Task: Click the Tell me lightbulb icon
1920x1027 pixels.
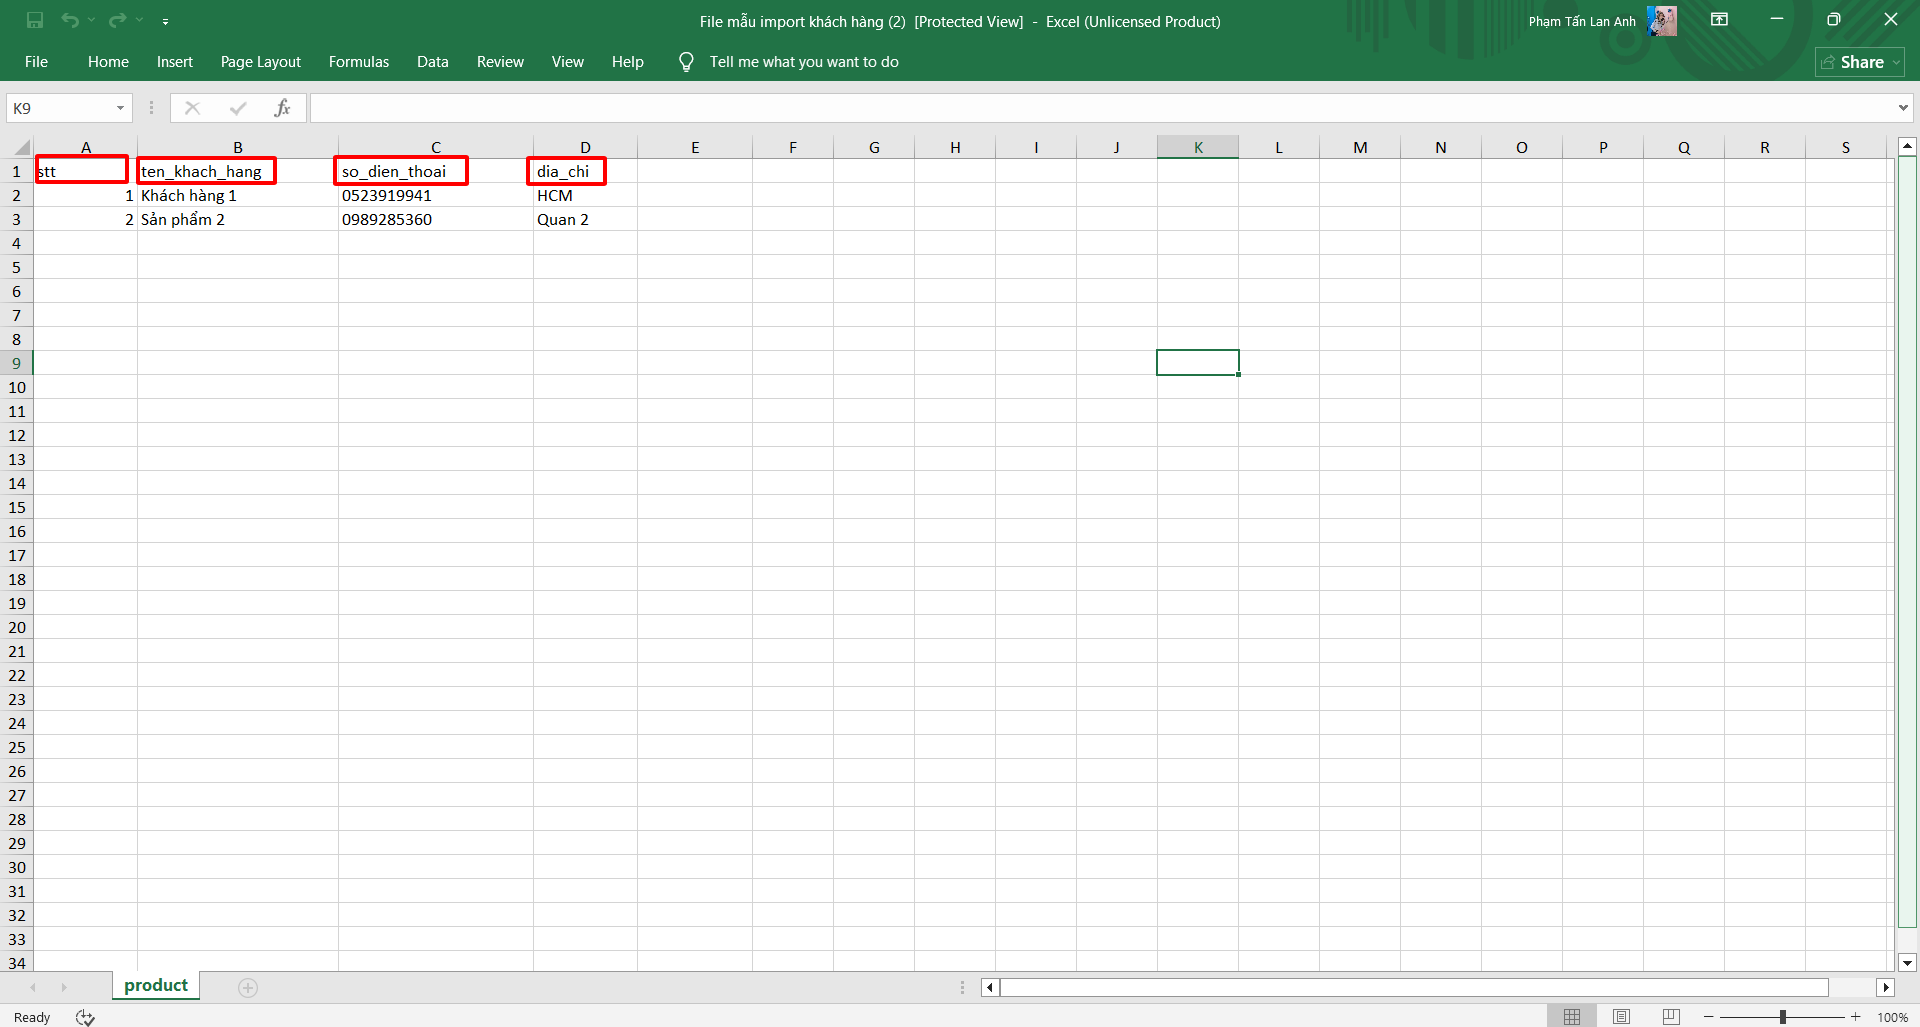Action: [686, 62]
